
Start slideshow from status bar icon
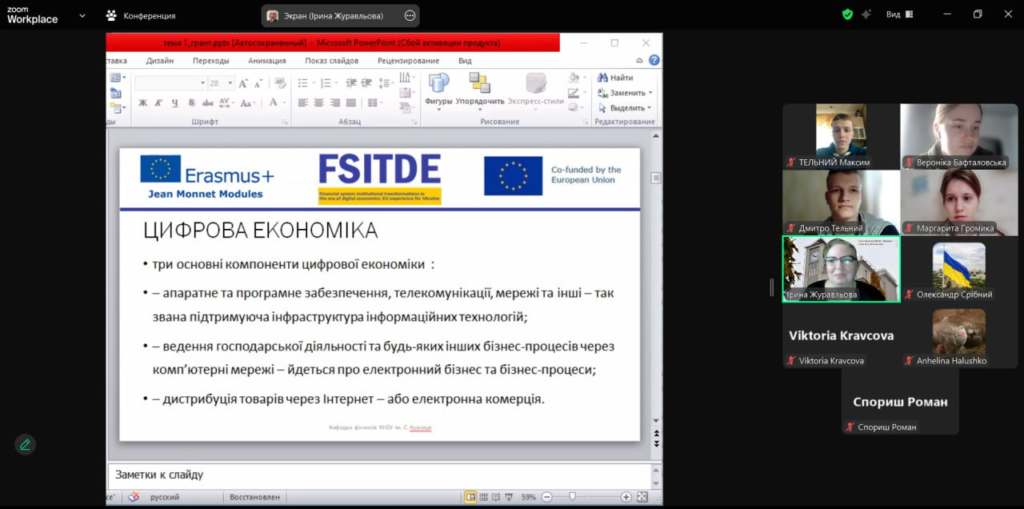point(509,497)
